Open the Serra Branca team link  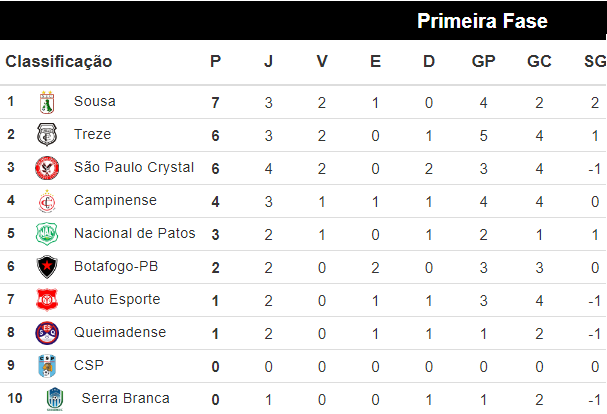[x=125, y=398]
